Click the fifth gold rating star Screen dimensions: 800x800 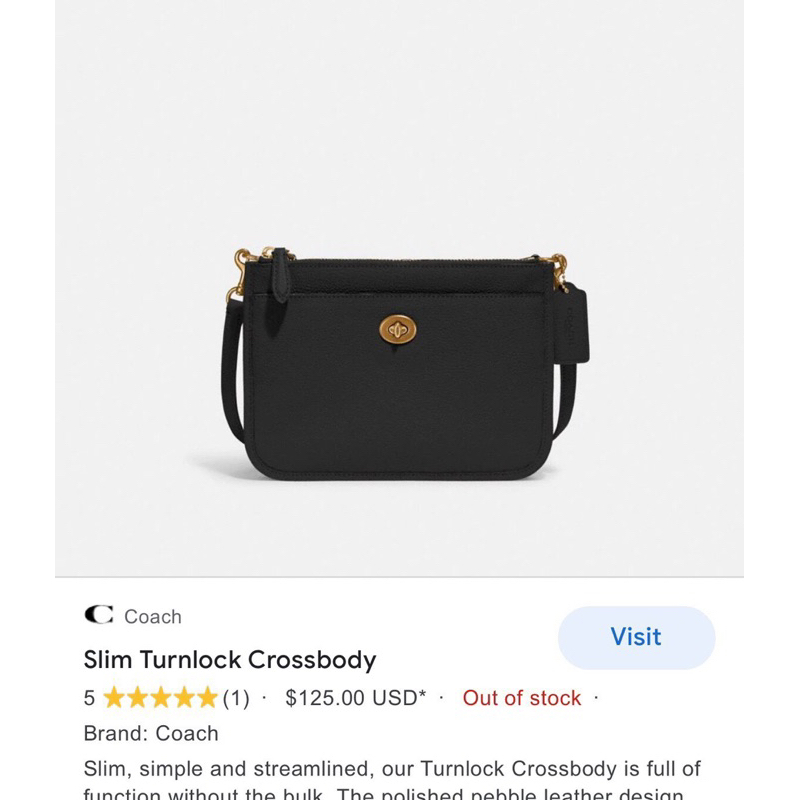[x=207, y=698]
